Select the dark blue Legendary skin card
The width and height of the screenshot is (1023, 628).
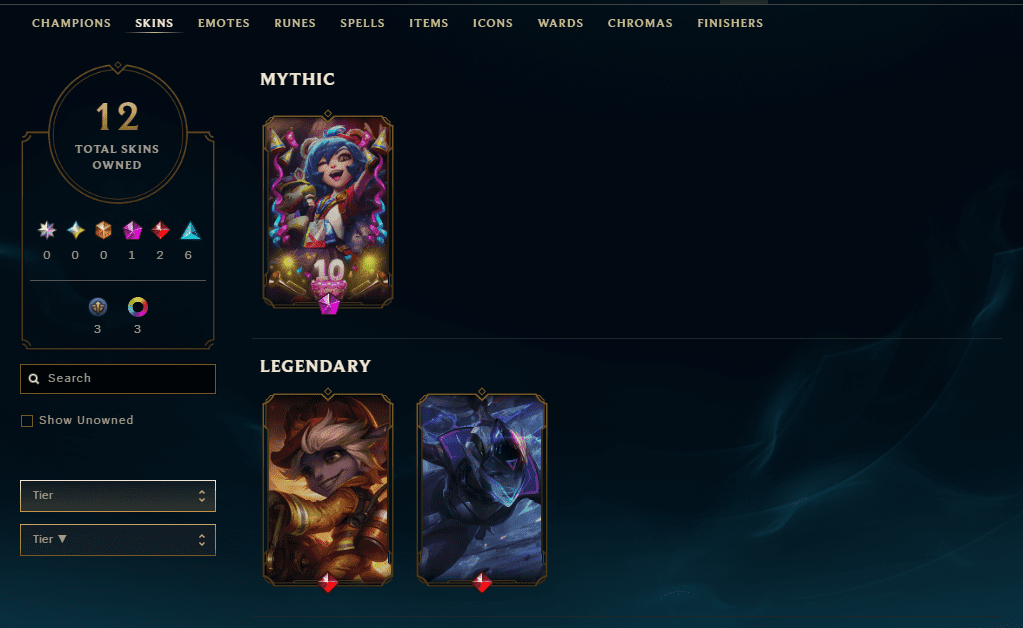[x=481, y=489]
